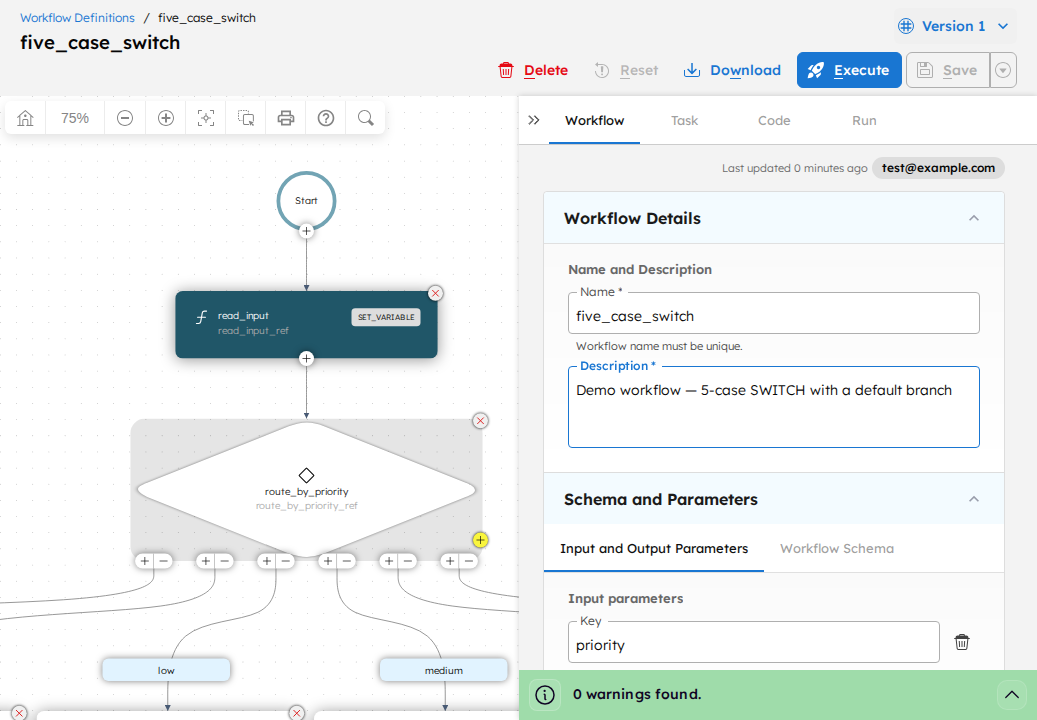Switch to the Workflow tab
1037x720 pixels.
coord(595,121)
